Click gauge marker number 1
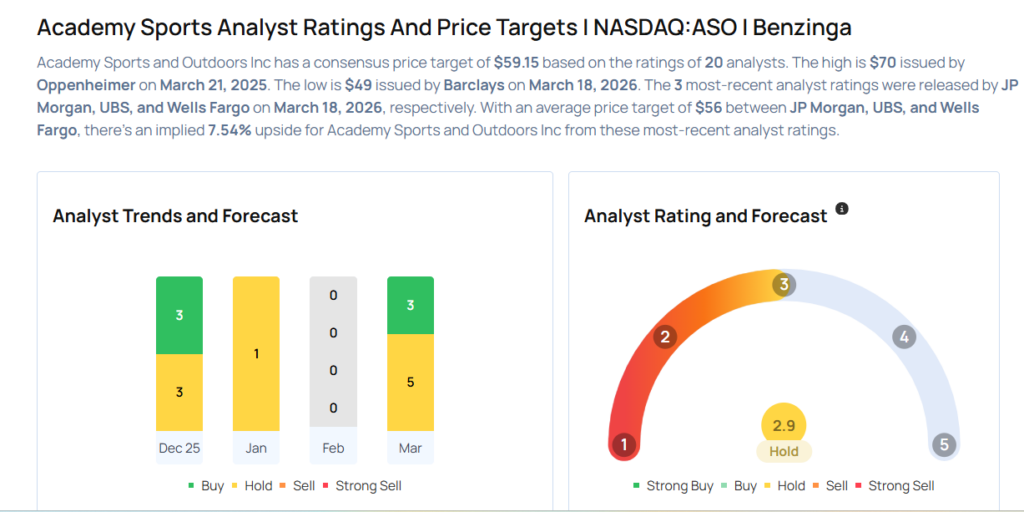 coord(624,445)
